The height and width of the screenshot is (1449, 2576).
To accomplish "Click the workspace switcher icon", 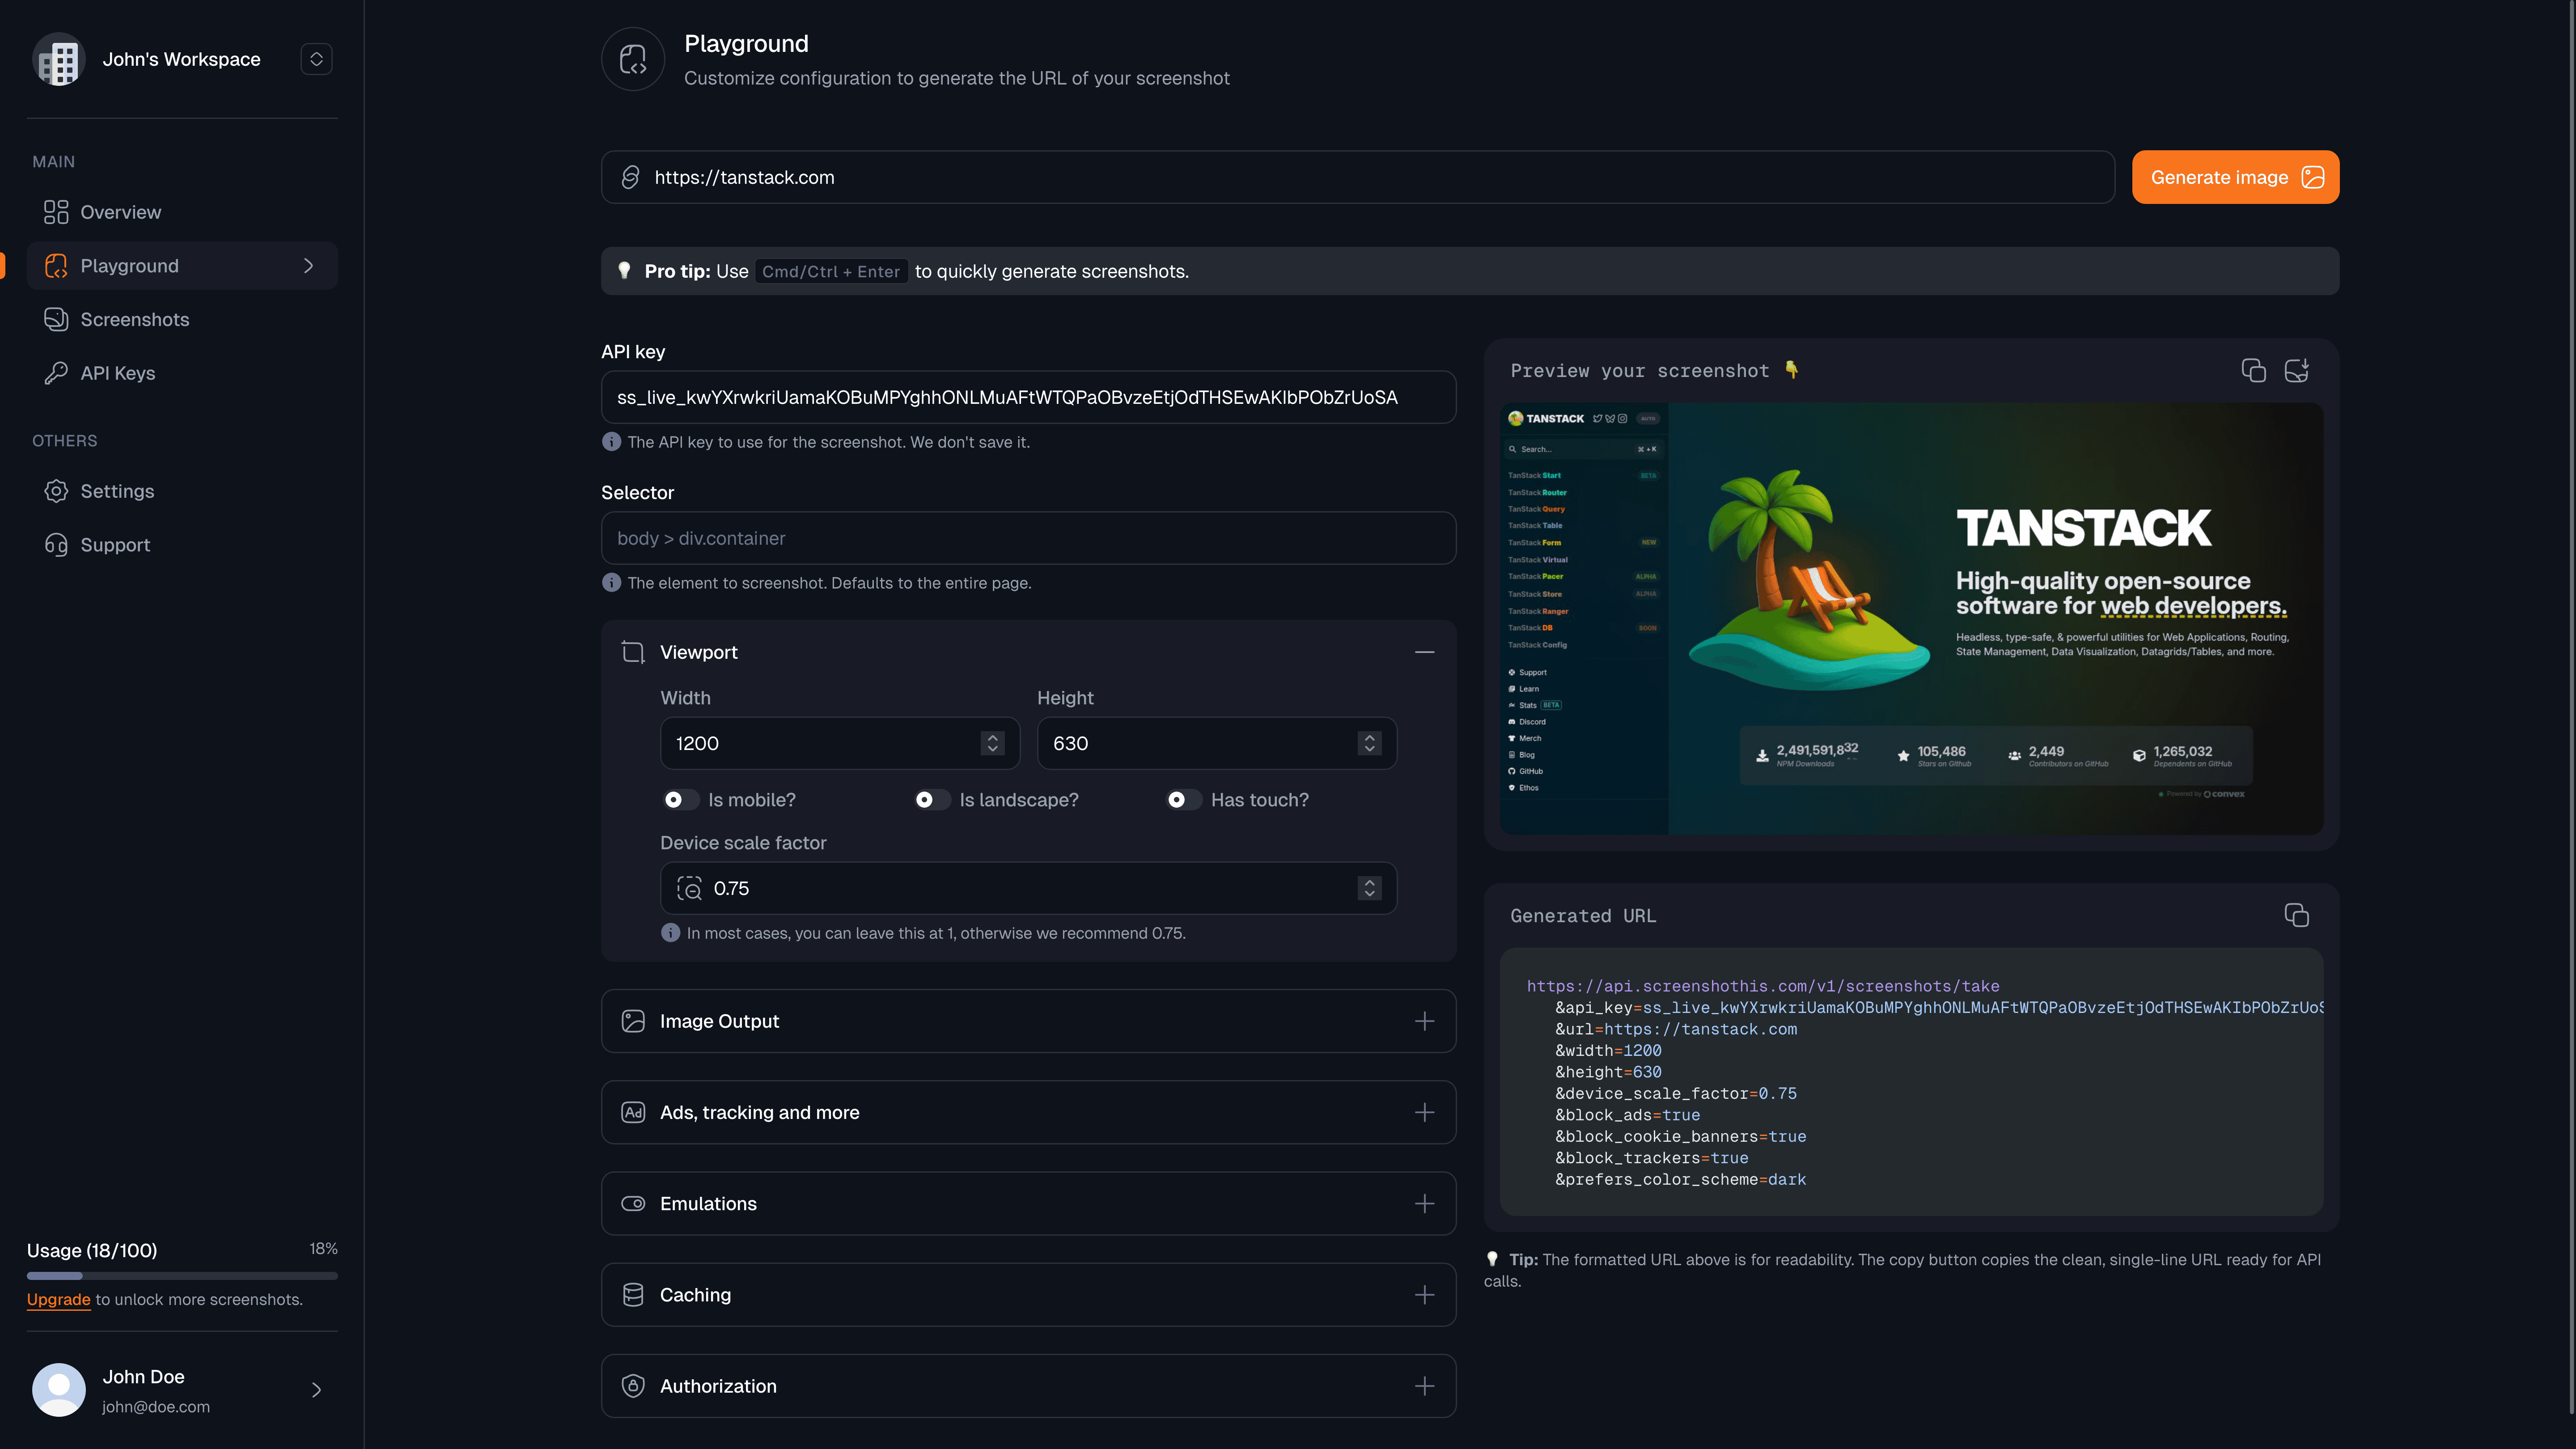I will click(316, 59).
